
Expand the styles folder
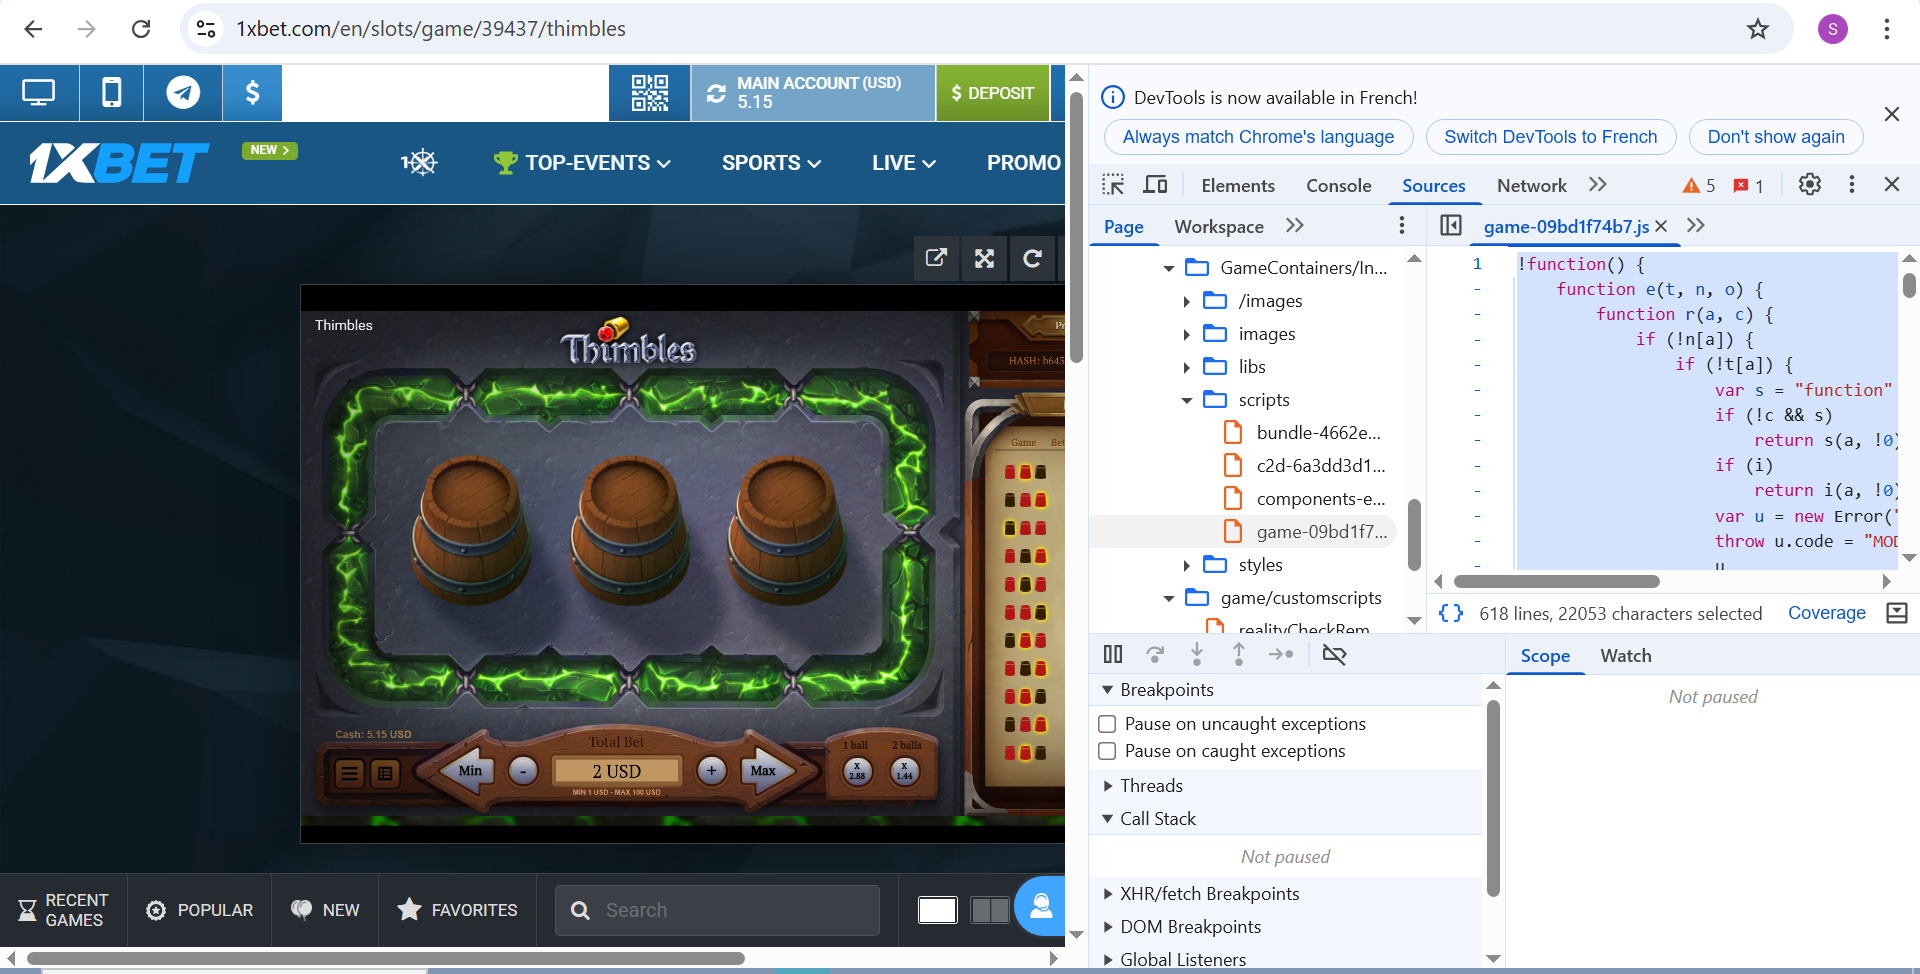tap(1186, 565)
